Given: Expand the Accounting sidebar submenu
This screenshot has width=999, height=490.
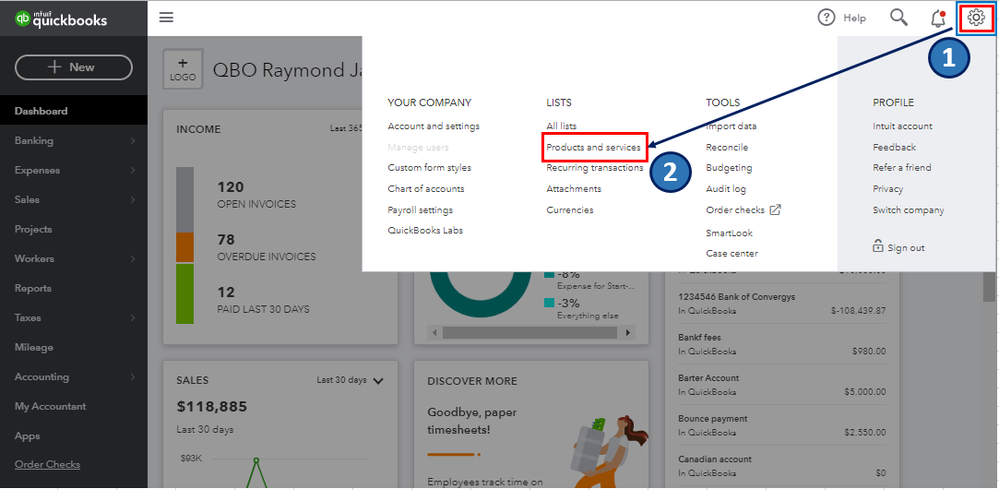Looking at the screenshot, I should click(x=133, y=377).
